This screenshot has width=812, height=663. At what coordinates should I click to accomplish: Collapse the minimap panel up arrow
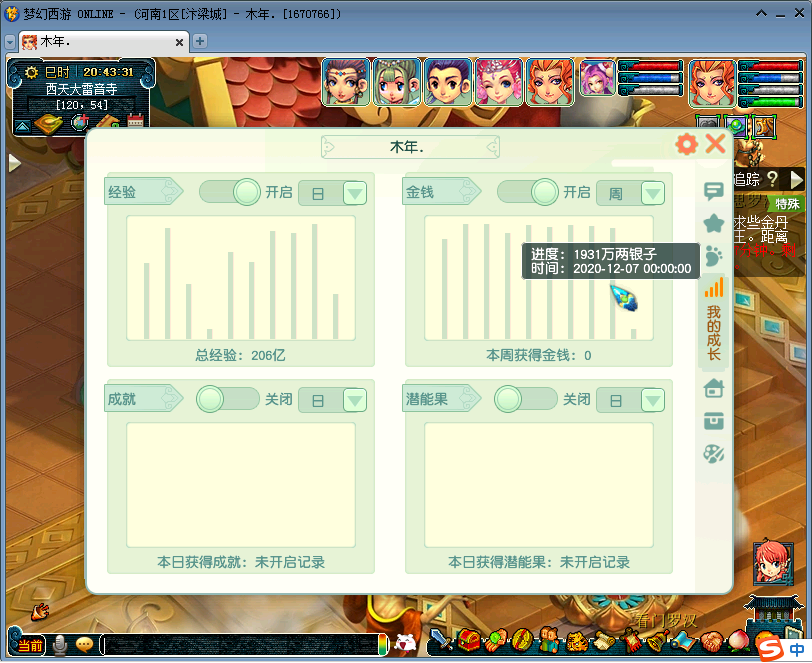pos(22,126)
